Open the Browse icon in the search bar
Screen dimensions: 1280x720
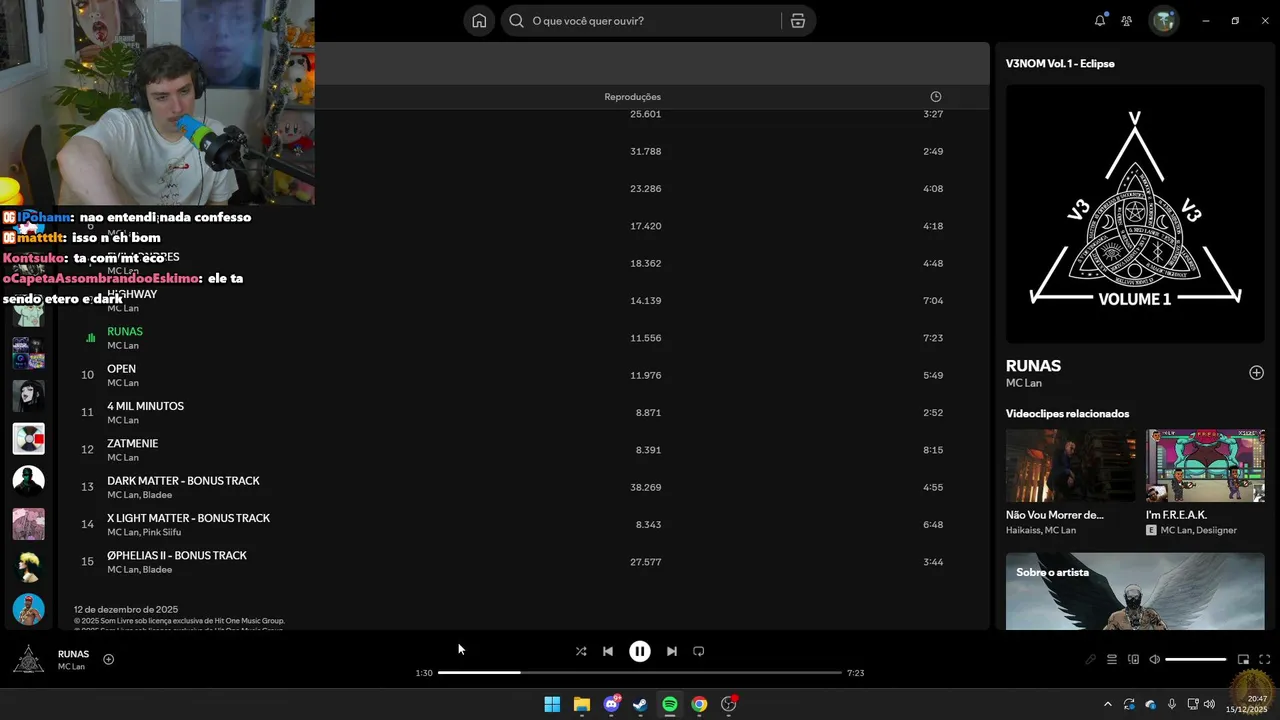797,21
